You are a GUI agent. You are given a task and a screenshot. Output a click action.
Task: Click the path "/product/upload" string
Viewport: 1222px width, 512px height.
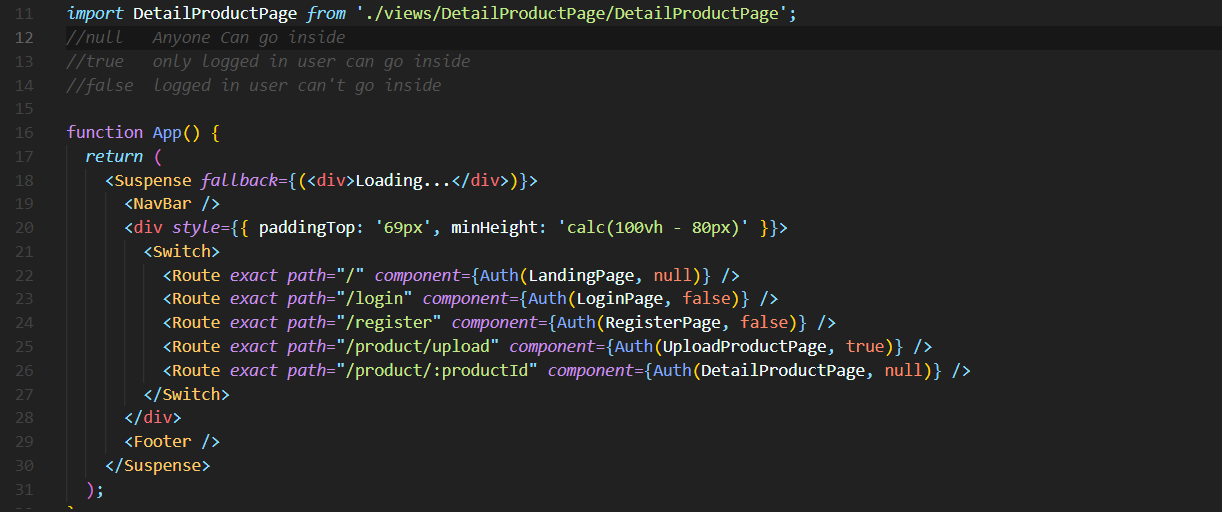(x=418, y=348)
